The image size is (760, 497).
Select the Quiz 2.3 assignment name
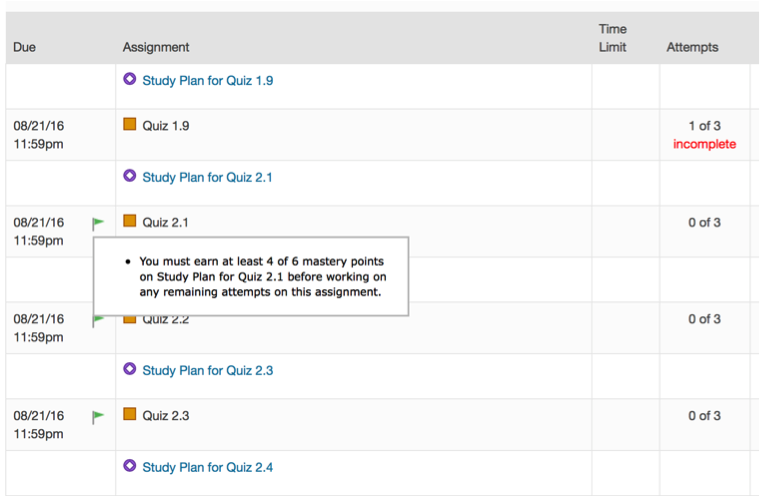[x=166, y=415]
